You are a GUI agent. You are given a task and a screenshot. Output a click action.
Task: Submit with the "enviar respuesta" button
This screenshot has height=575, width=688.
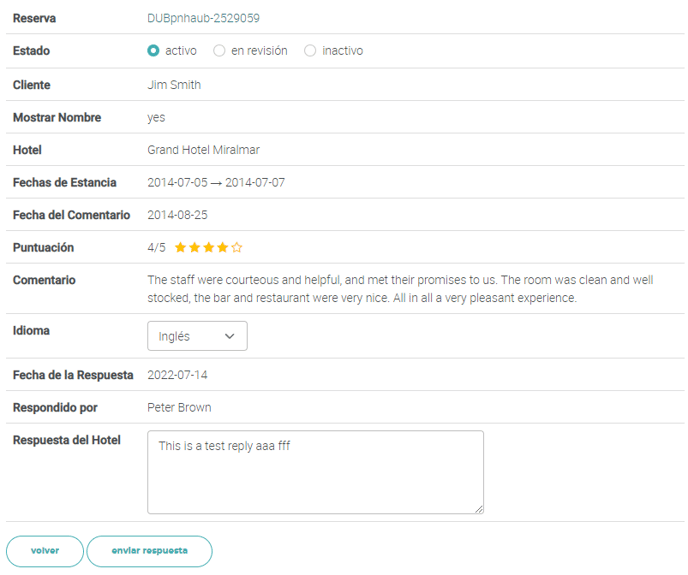pos(149,551)
